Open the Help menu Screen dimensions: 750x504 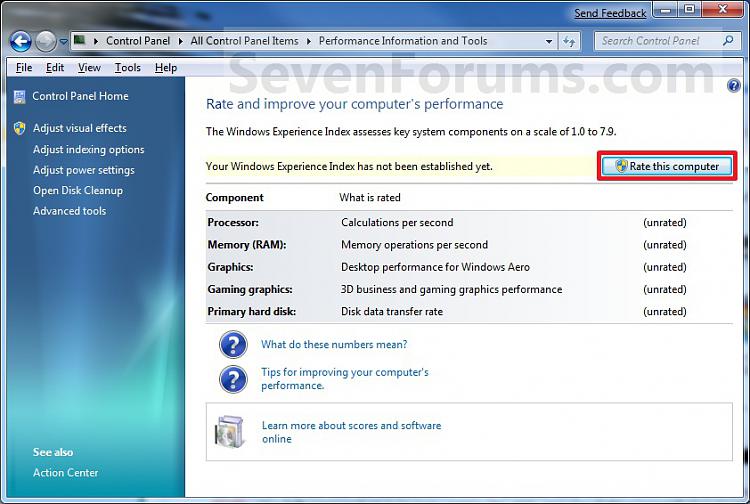[x=165, y=68]
